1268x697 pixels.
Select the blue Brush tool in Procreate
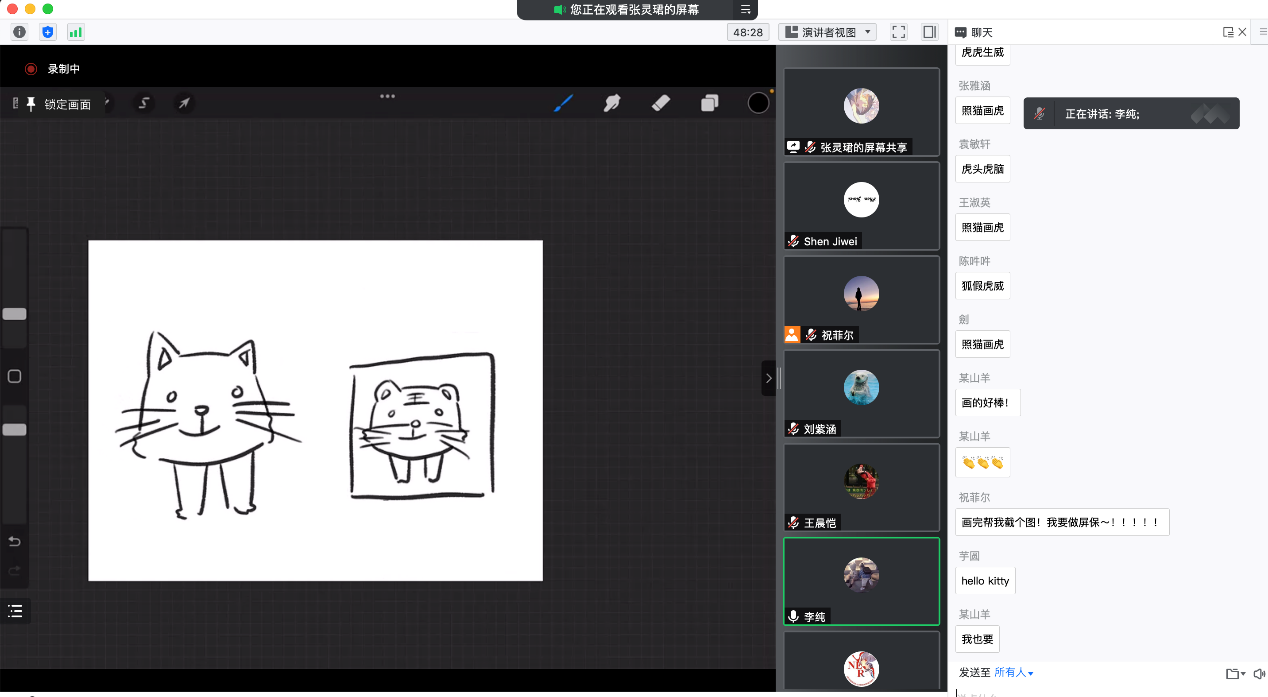pyautogui.click(x=564, y=103)
